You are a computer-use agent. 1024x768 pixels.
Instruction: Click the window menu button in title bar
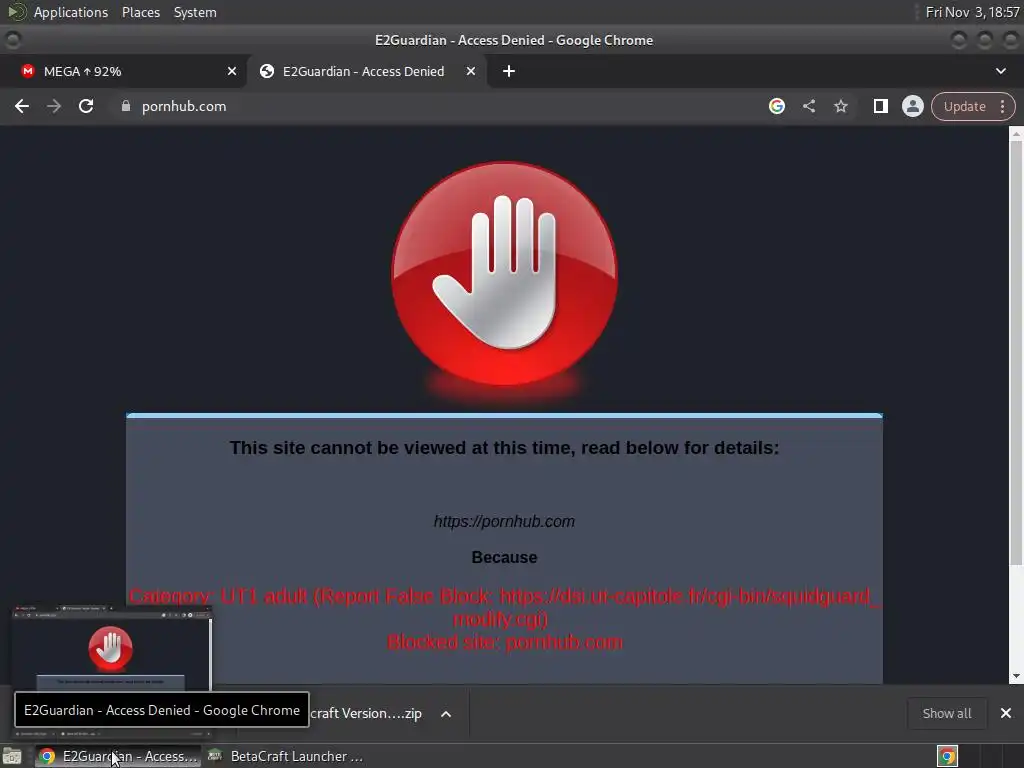[12, 40]
